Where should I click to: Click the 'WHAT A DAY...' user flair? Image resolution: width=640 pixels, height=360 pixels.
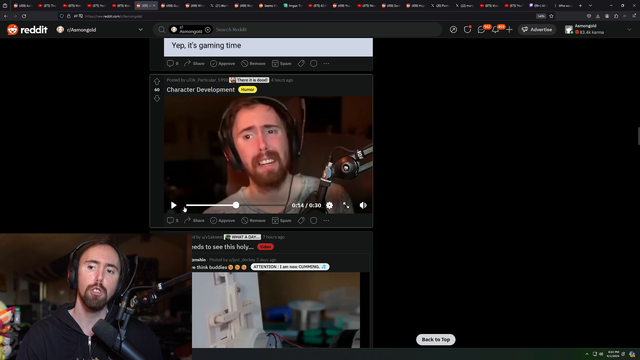(x=242, y=237)
